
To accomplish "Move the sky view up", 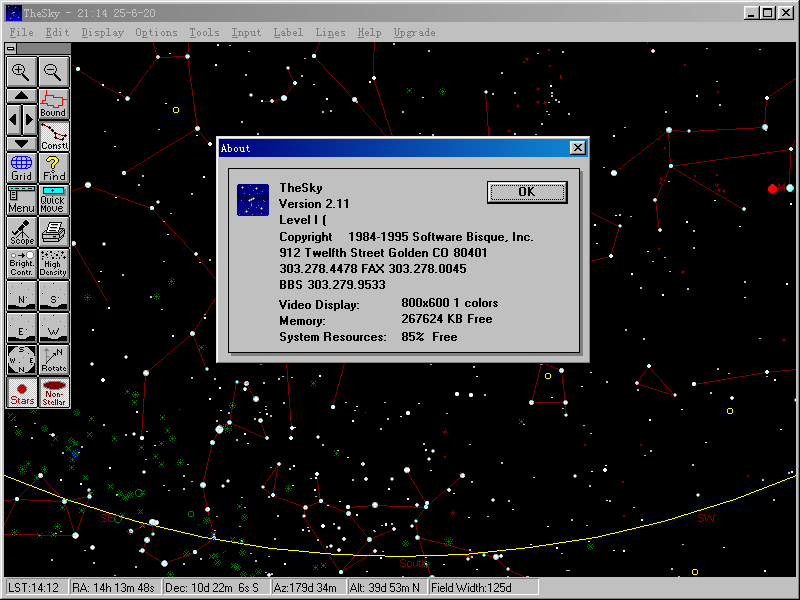I will tap(21, 95).
